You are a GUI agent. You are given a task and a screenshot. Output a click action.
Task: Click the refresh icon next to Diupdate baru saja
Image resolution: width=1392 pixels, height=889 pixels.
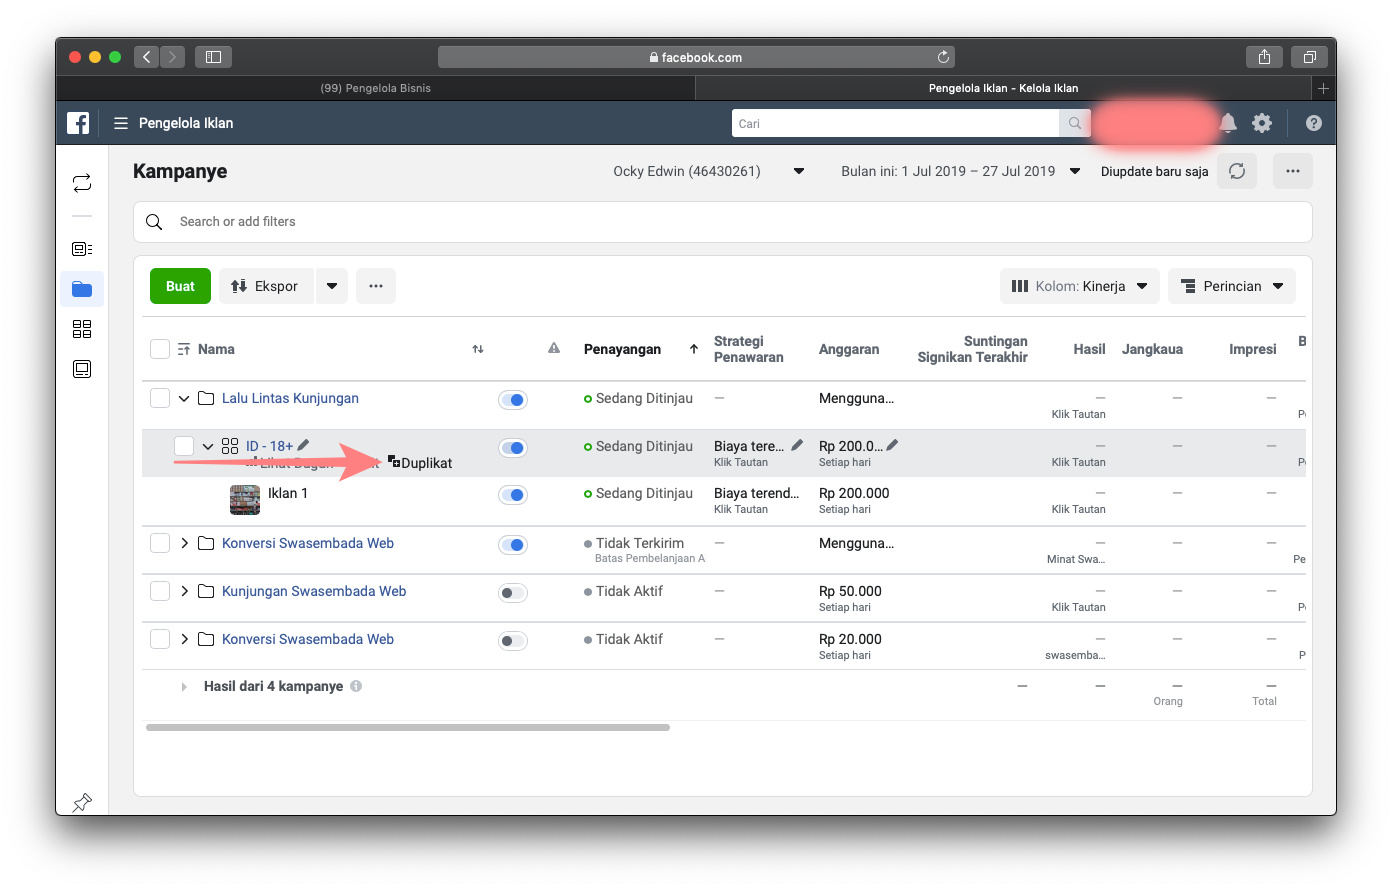click(1237, 171)
